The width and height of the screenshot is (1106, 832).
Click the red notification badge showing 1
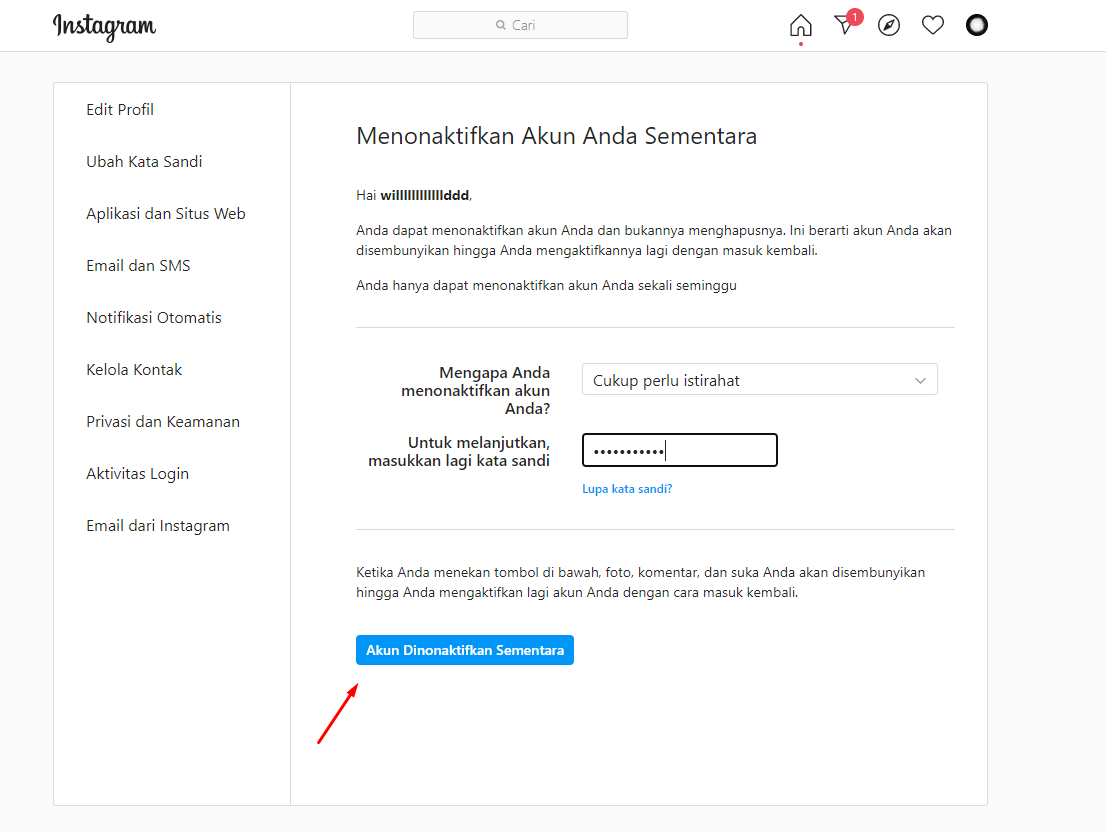pos(855,16)
